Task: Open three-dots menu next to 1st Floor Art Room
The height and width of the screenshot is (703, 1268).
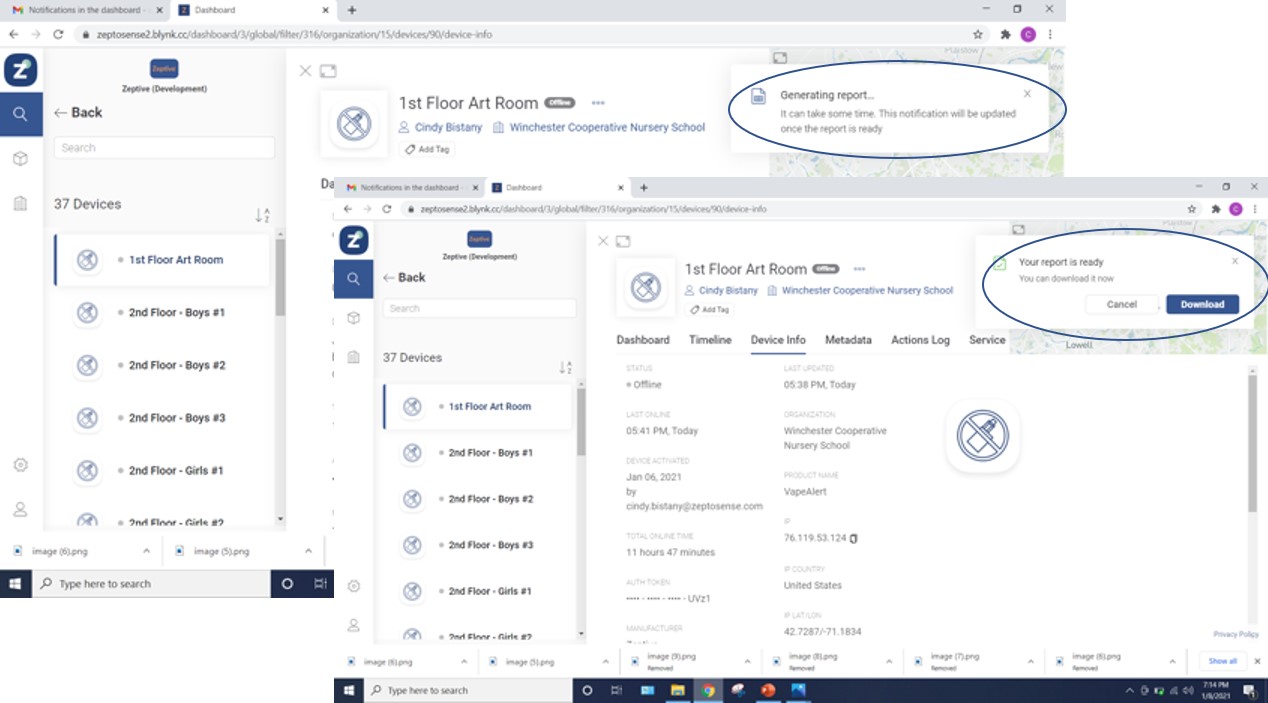Action: tap(858, 269)
